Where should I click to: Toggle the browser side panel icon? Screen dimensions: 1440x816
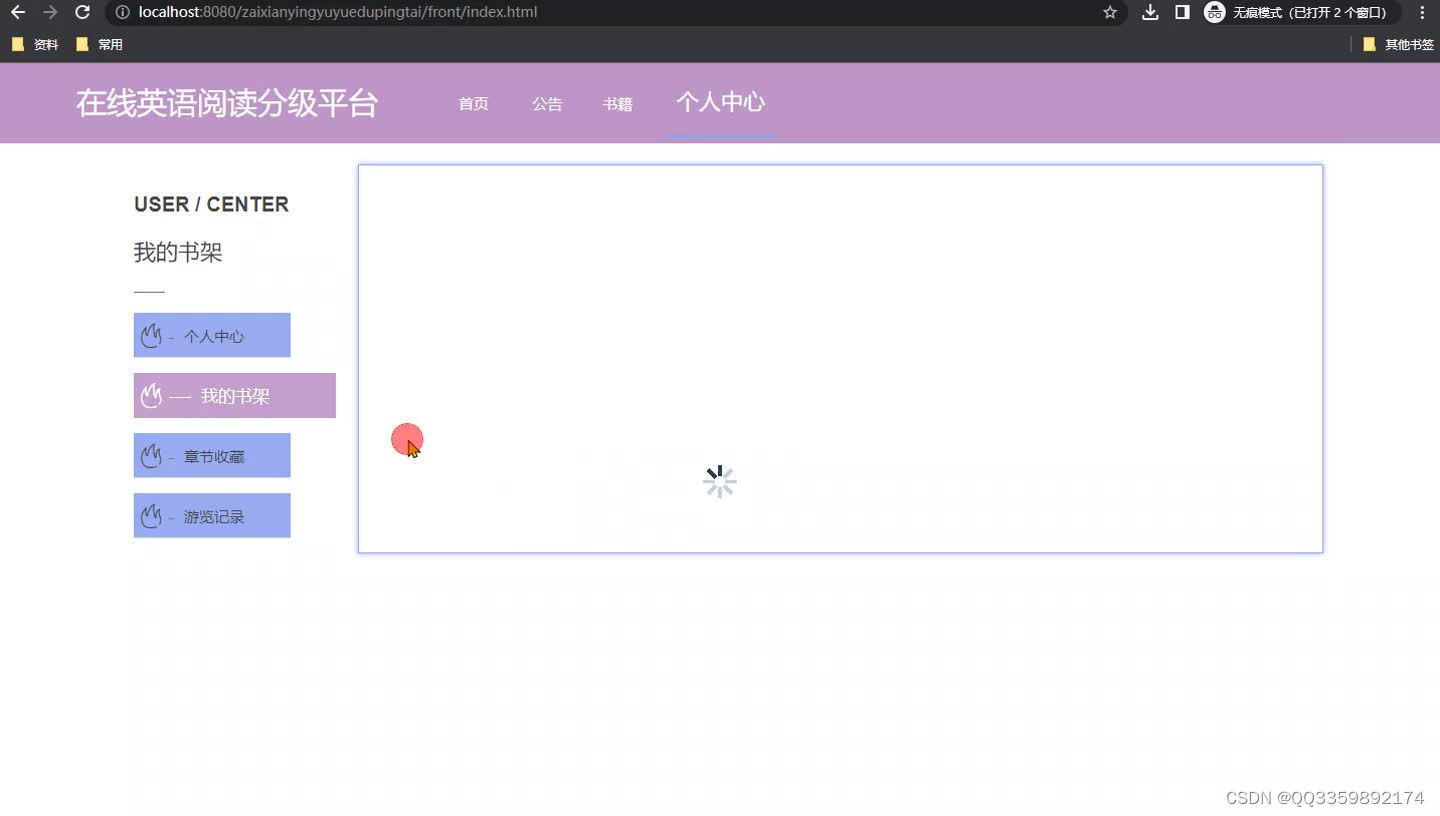pos(1182,12)
